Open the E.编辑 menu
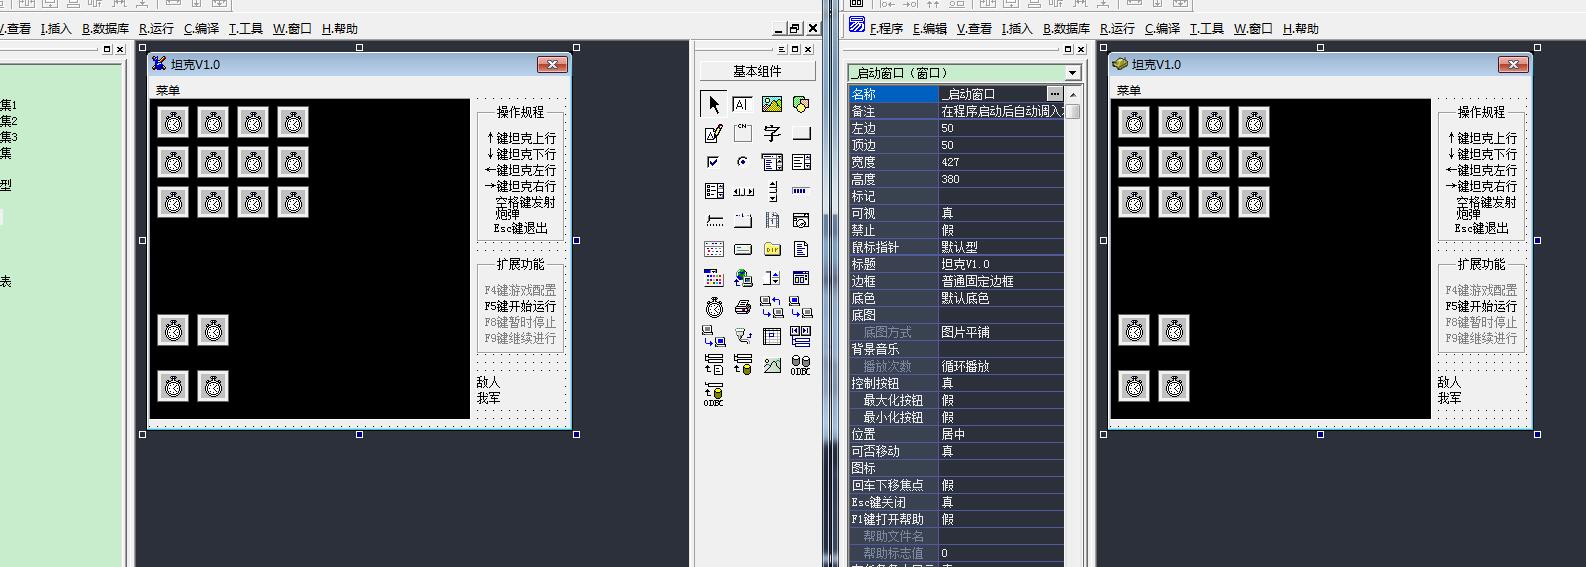This screenshot has width=1586, height=567. point(930,28)
